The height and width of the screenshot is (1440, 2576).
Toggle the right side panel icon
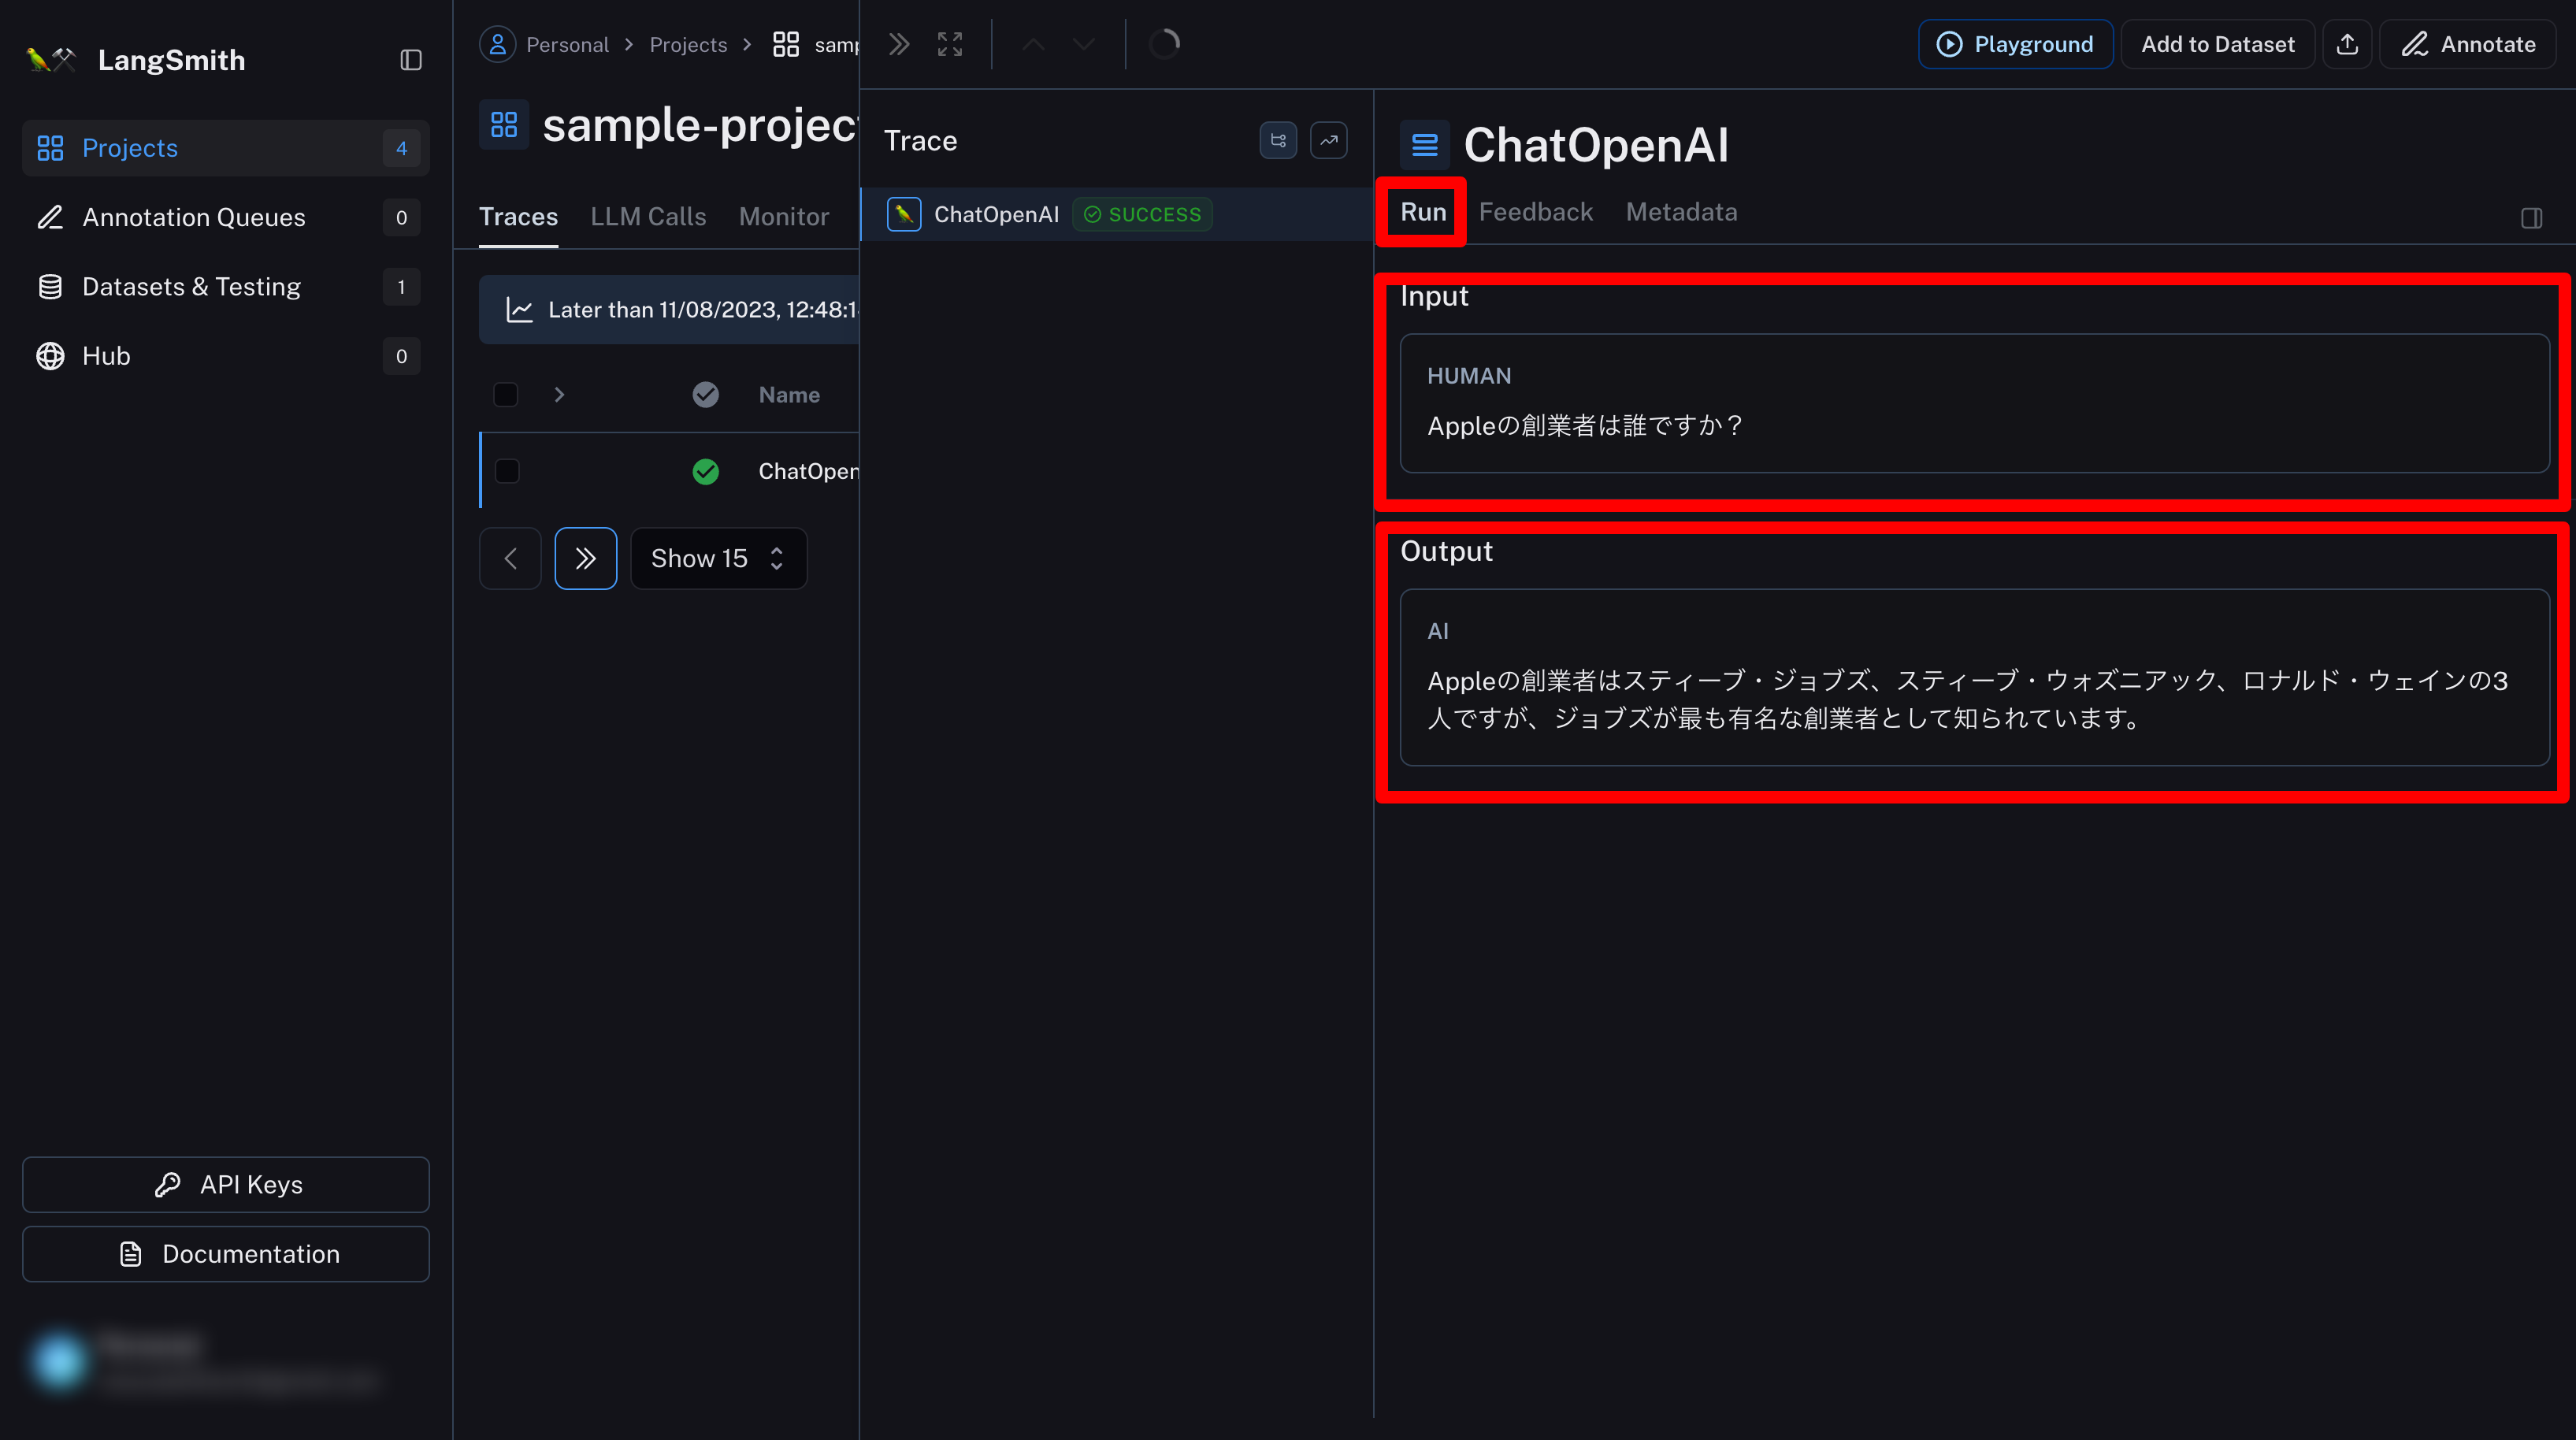click(x=2531, y=218)
